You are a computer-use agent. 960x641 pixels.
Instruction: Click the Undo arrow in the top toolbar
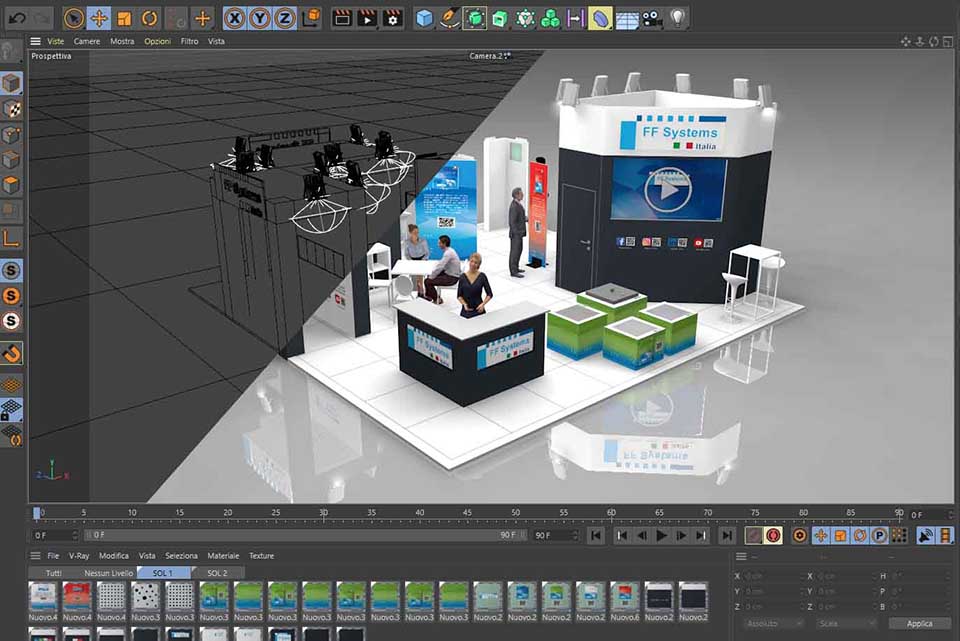pyautogui.click(x=17, y=18)
